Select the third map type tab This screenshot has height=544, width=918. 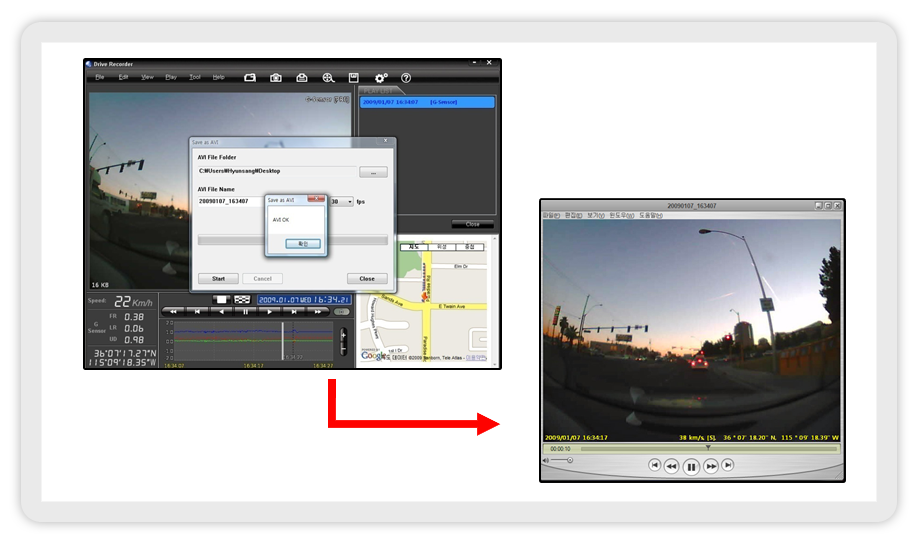pyautogui.click(x=470, y=247)
